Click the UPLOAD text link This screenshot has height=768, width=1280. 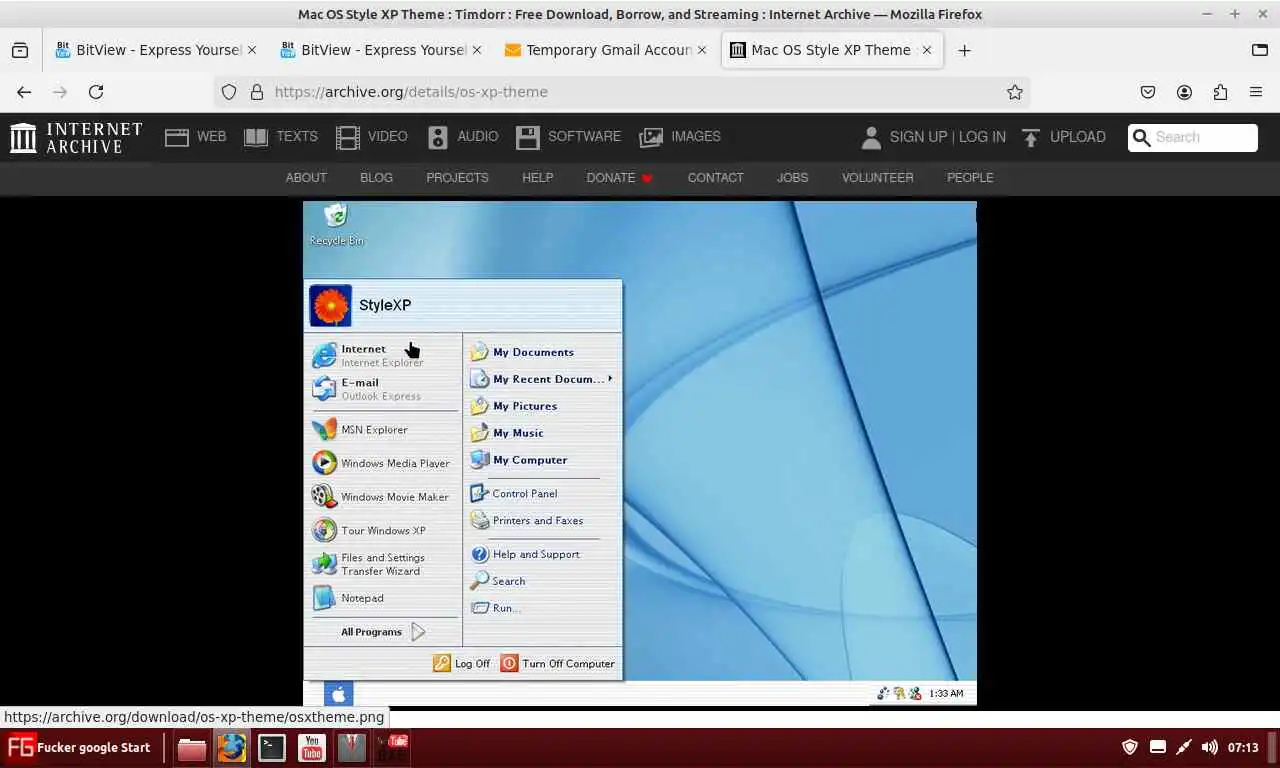[x=1078, y=137]
